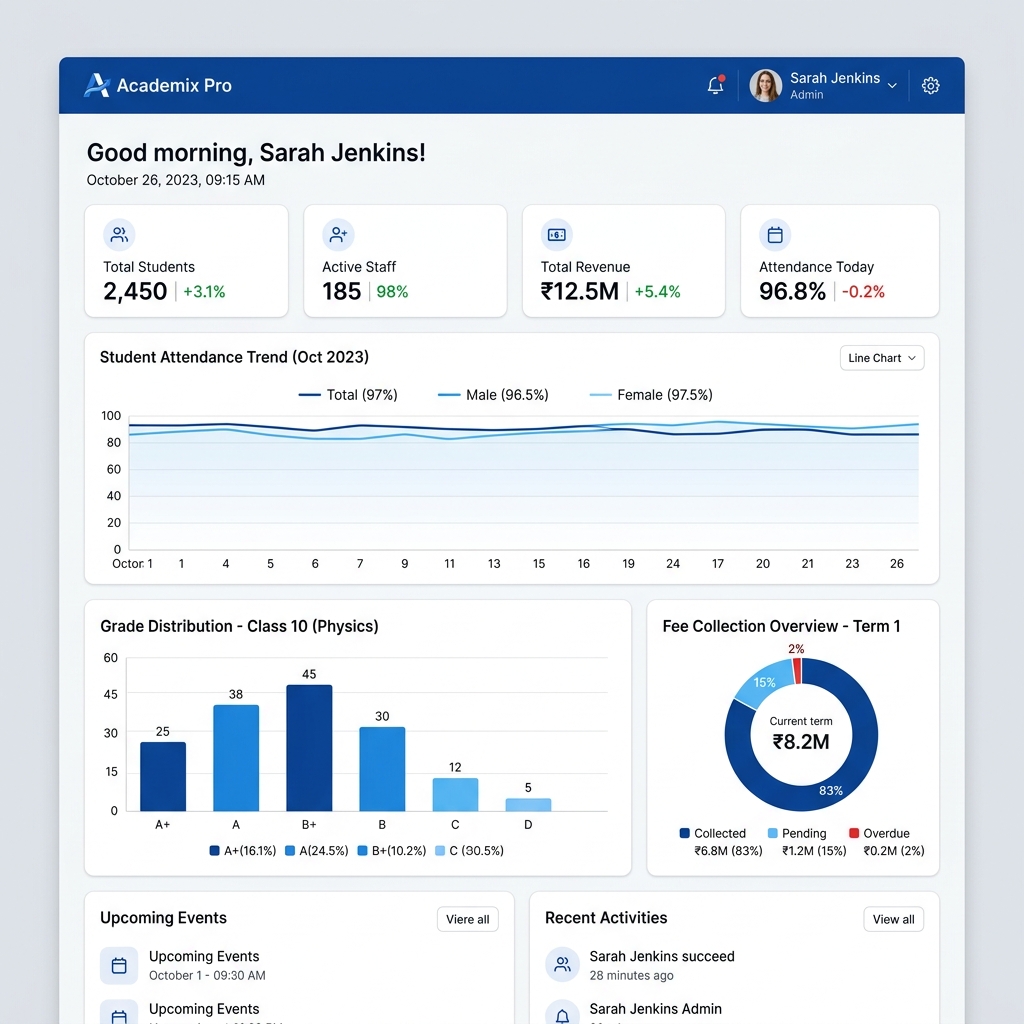Click the Attendance Today calendar icon
Screen dimensions: 1024x1024
click(775, 234)
